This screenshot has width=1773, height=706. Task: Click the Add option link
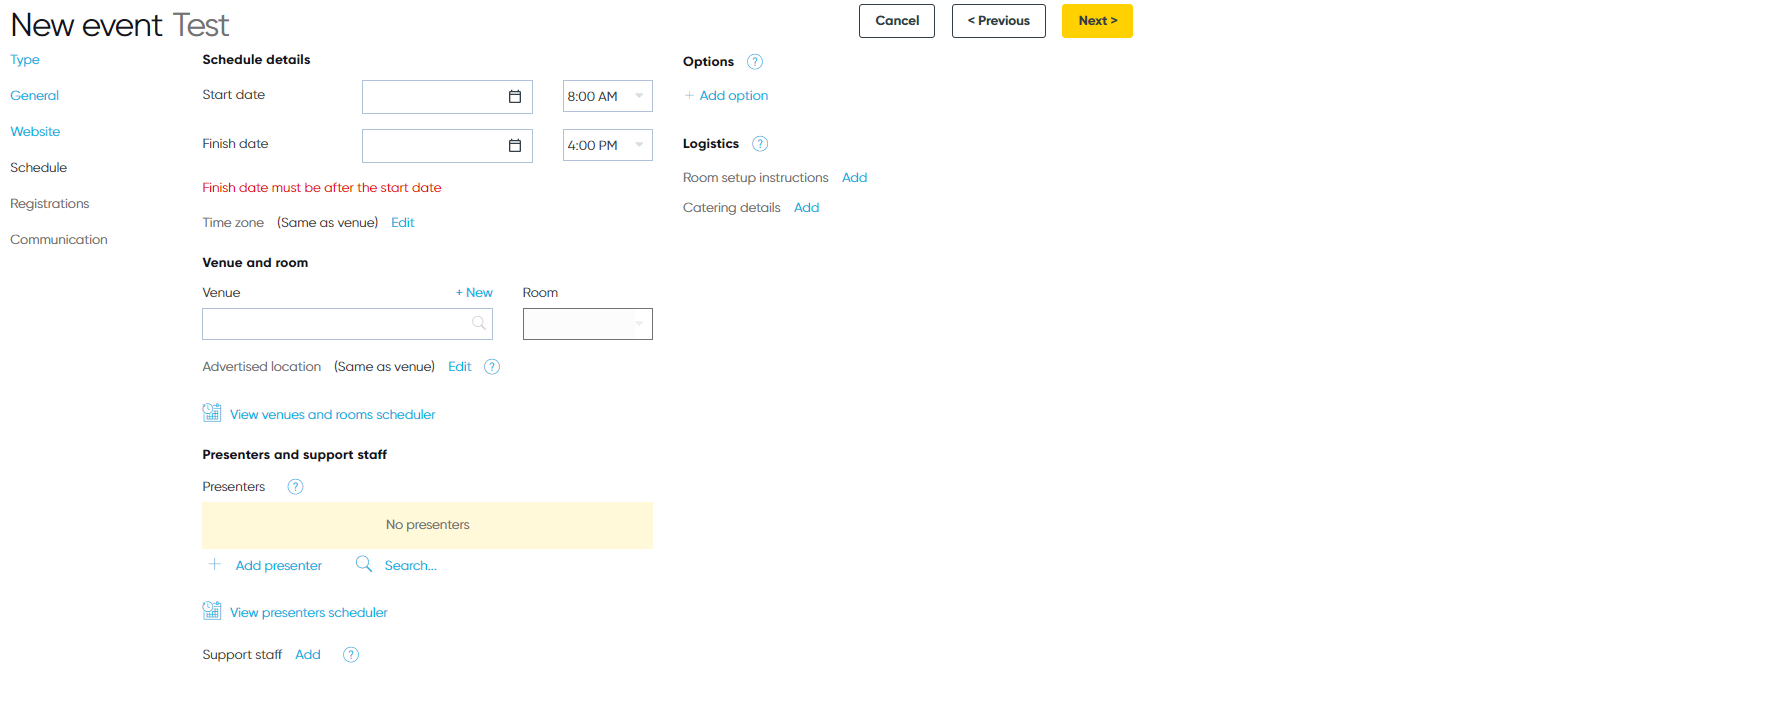(x=734, y=96)
